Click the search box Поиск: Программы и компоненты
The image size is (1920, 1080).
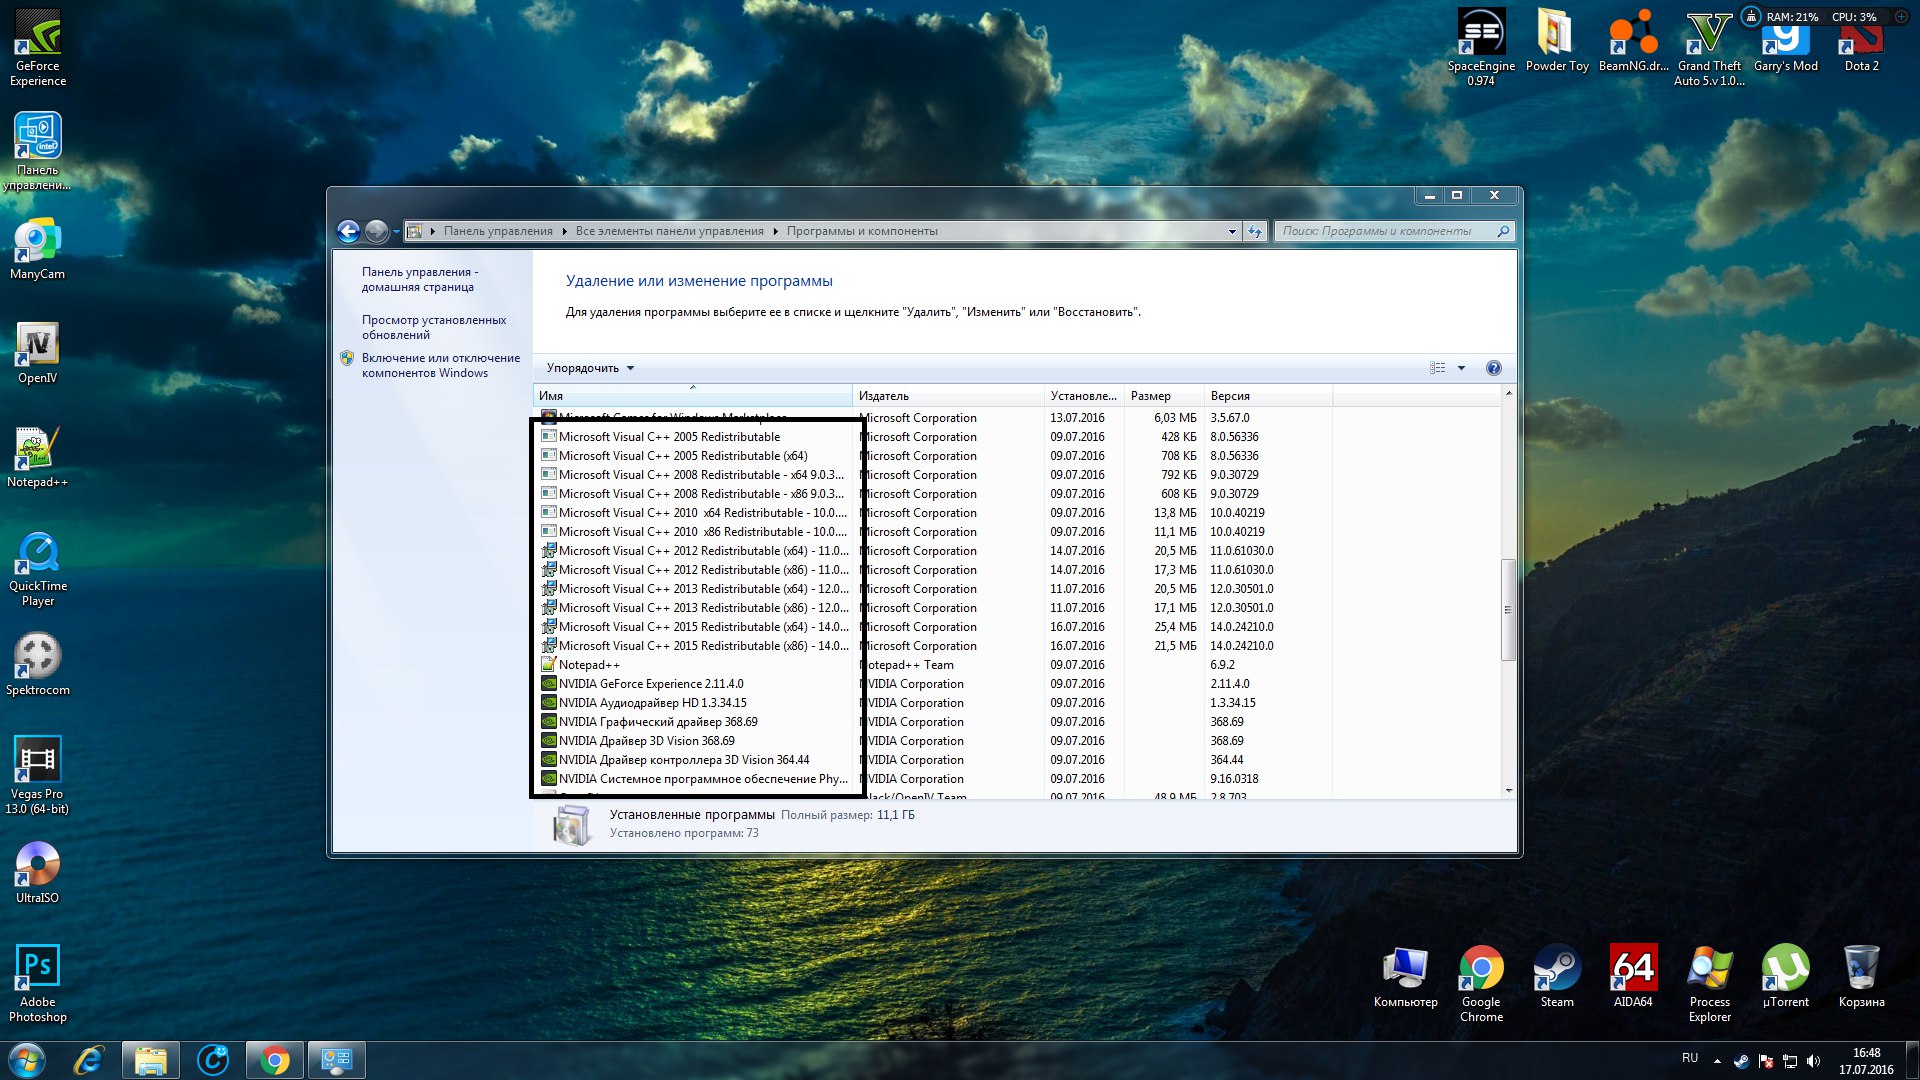(x=1395, y=231)
